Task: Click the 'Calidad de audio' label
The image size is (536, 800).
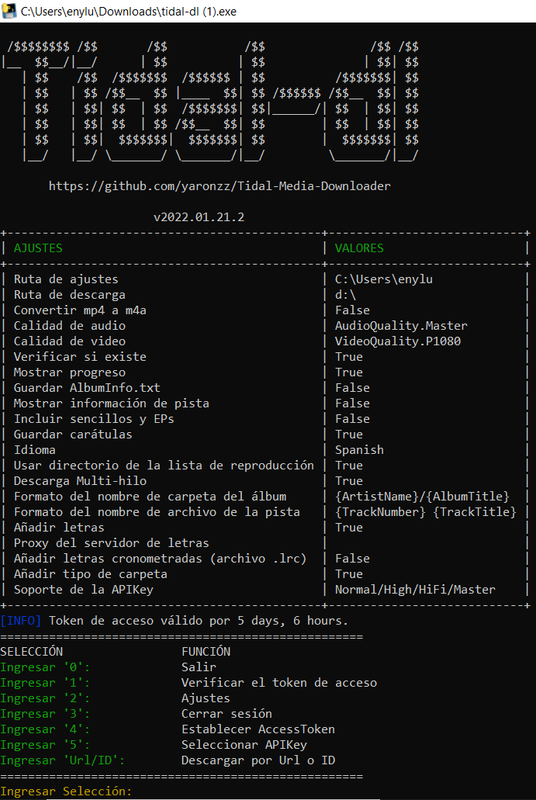Action: click(69, 326)
